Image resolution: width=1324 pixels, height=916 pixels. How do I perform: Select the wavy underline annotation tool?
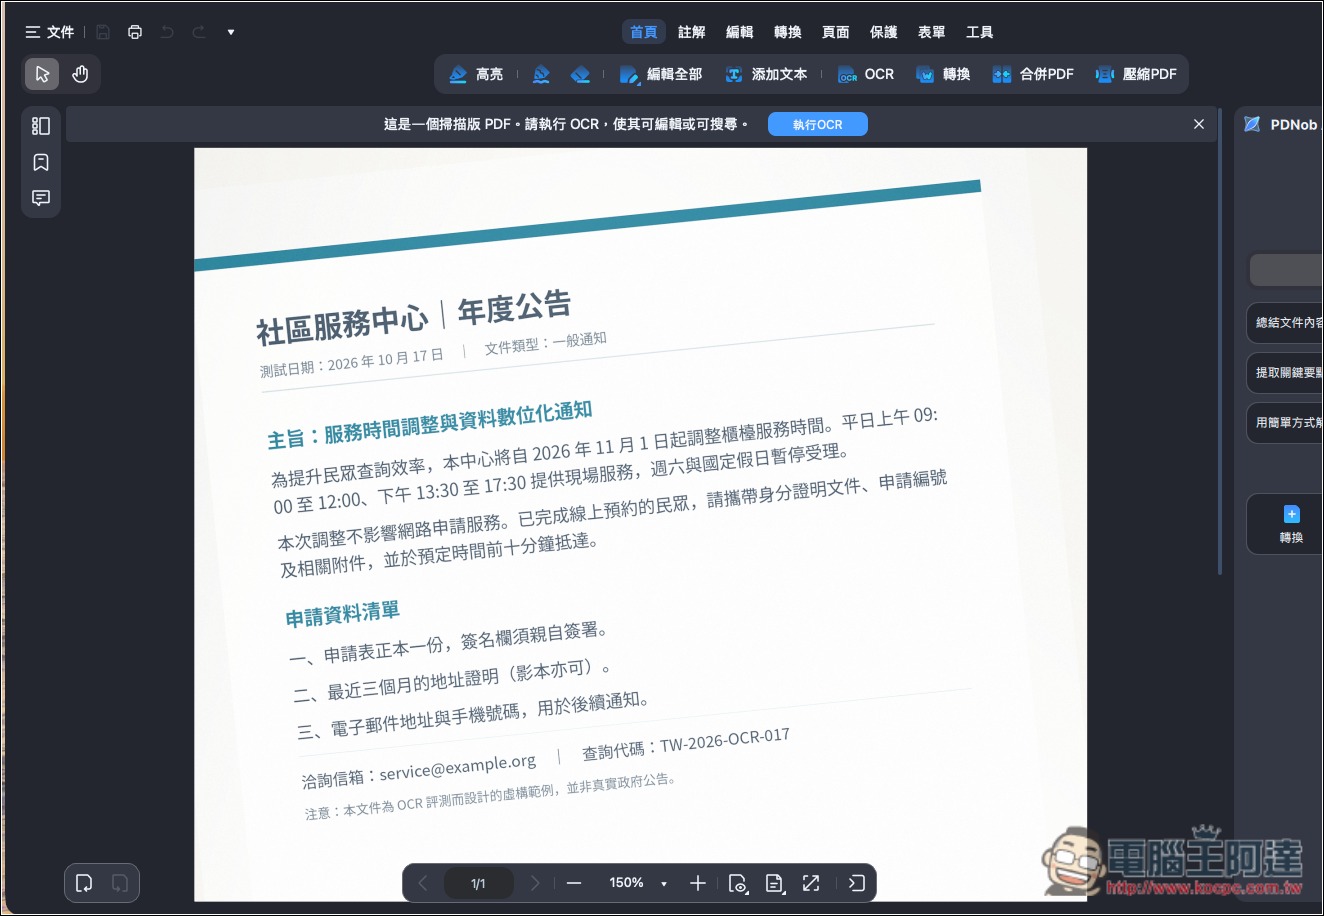541,74
